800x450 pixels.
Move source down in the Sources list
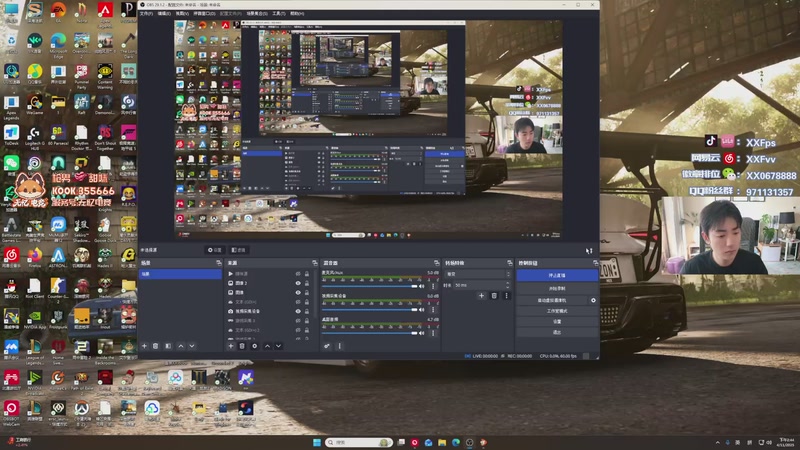pos(279,346)
